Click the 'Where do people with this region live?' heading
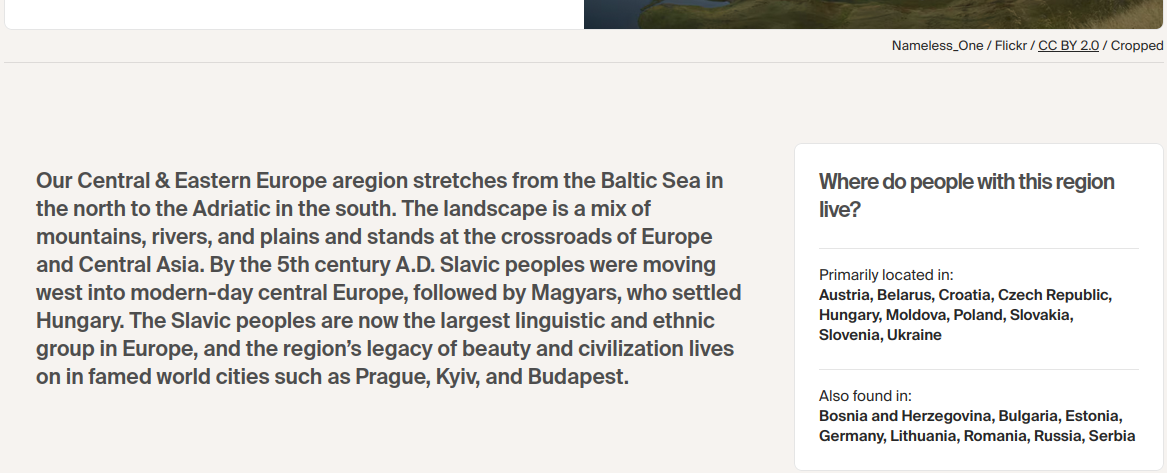 (x=966, y=195)
